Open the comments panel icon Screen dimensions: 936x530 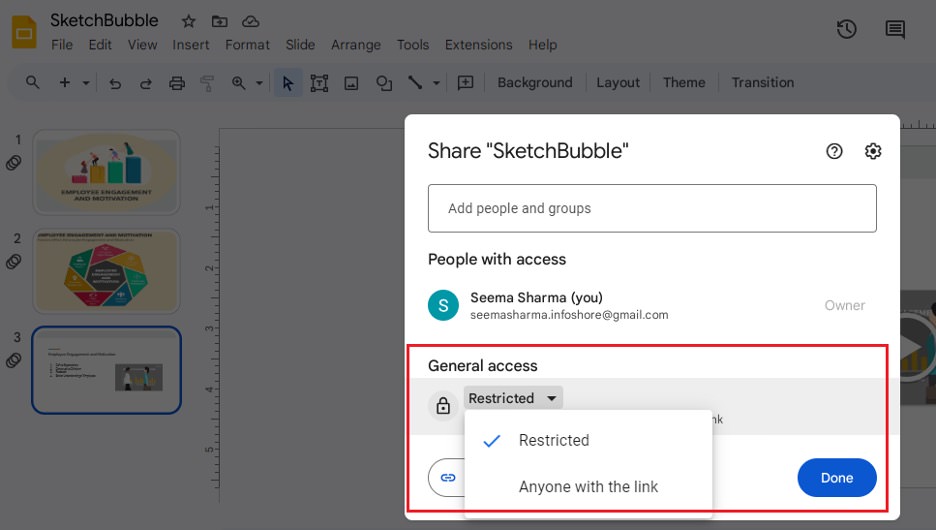point(895,29)
